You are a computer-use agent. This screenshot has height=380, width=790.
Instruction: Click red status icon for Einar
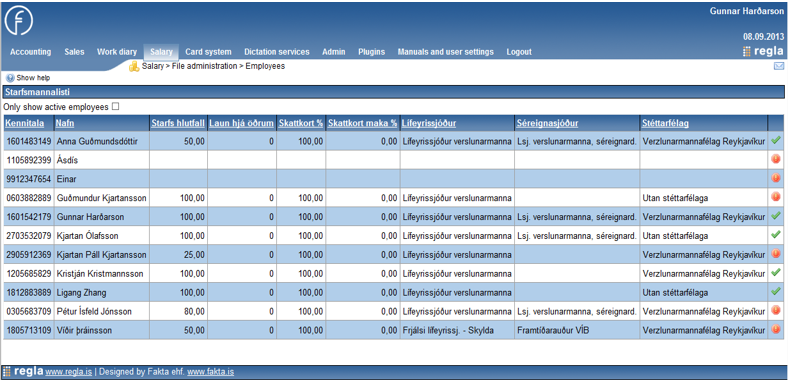tap(776, 178)
